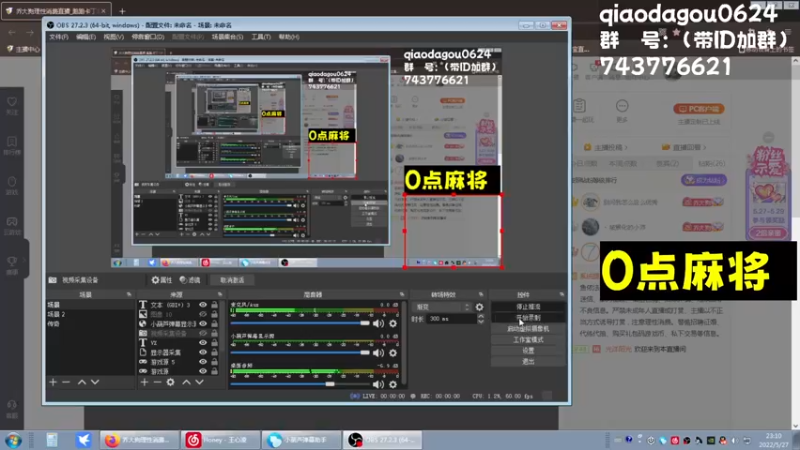The image size is (800, 450).
Task: Toggle lock on VX text source
Action: [214, 343]
